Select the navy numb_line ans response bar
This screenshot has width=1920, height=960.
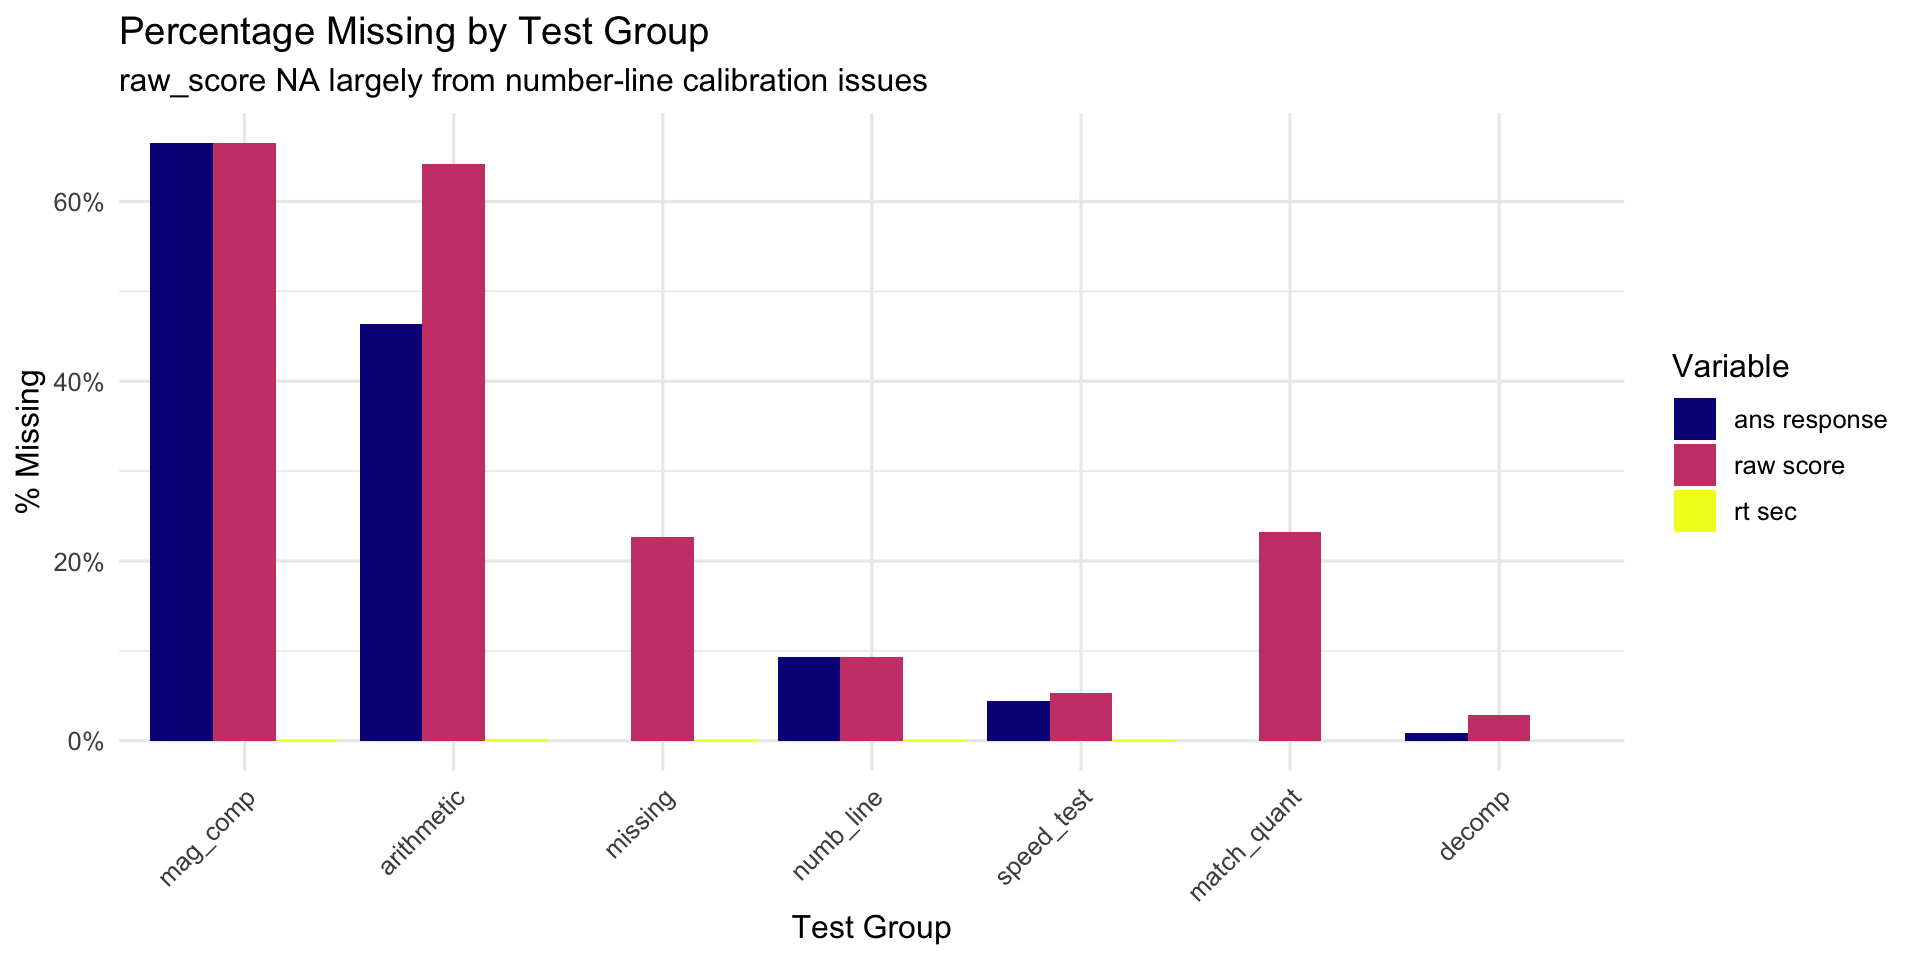pyautogui.click(x=809, y=699)
